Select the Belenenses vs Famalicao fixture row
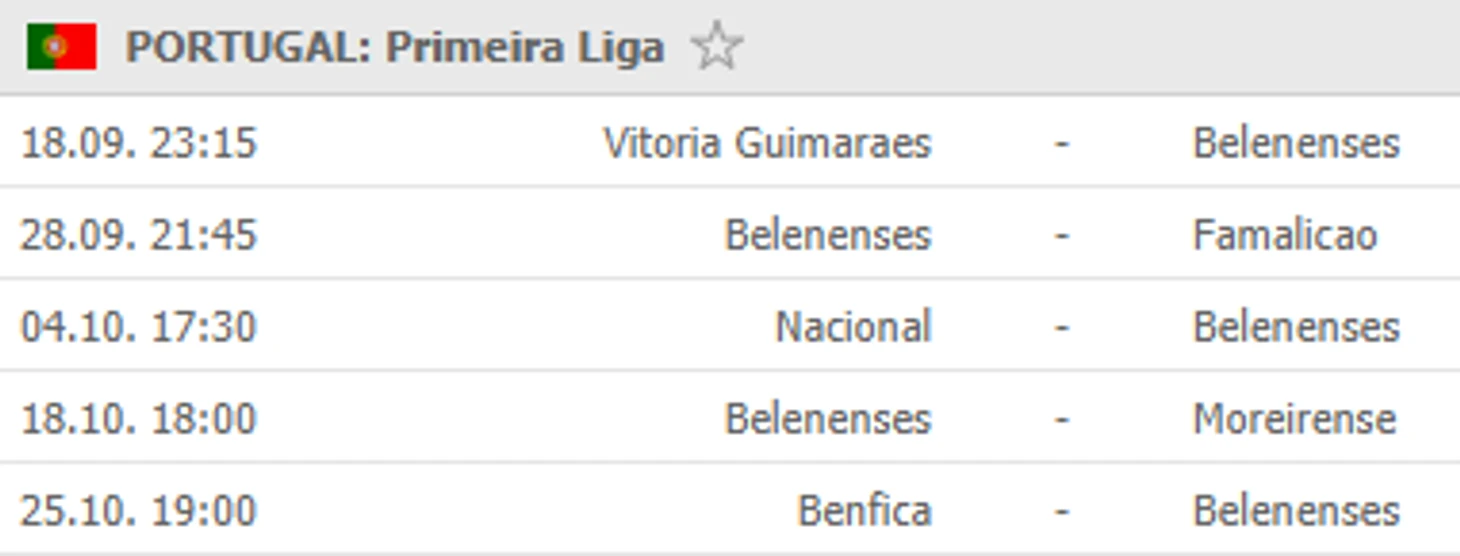 click(1061, 235)
